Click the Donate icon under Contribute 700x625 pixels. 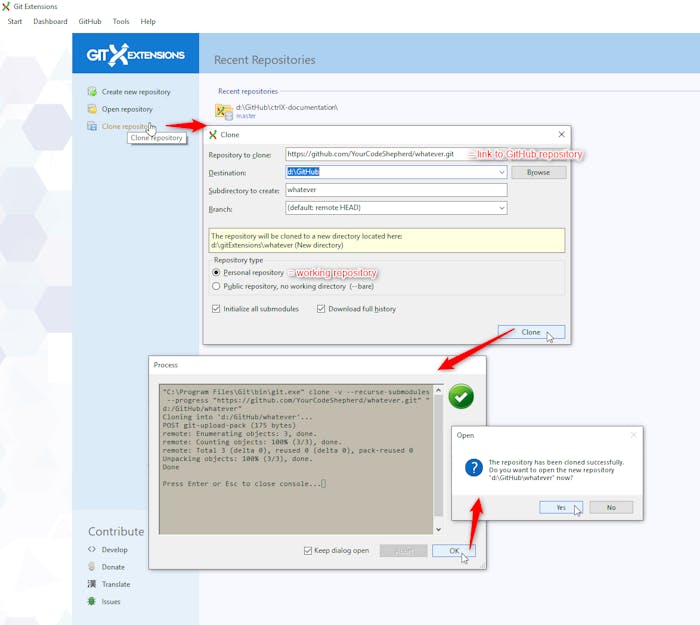coord(92,567)
